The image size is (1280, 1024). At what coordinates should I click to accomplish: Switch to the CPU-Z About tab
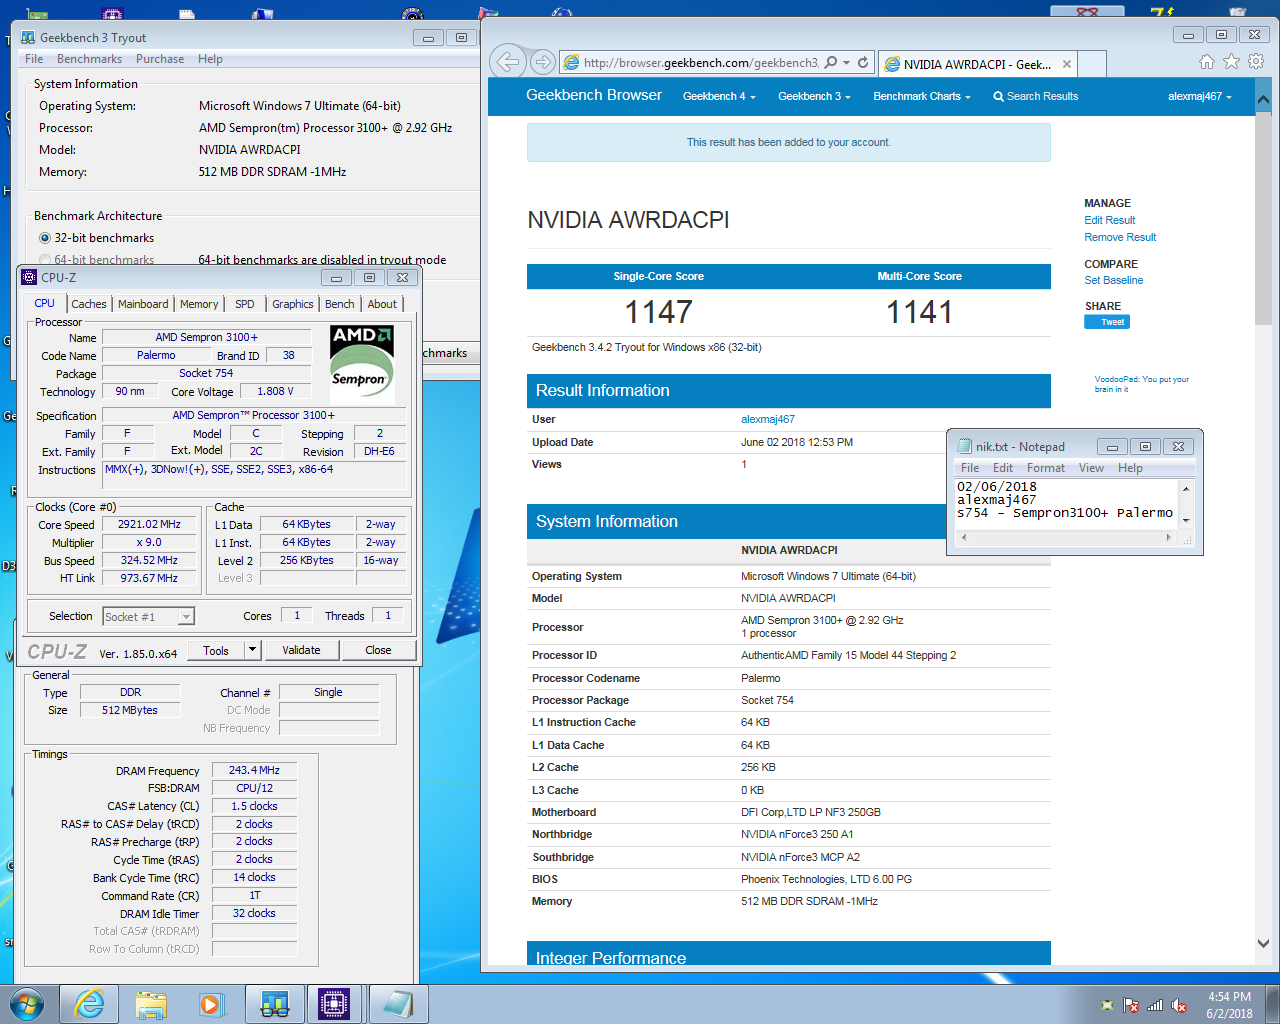coord(382,304)
